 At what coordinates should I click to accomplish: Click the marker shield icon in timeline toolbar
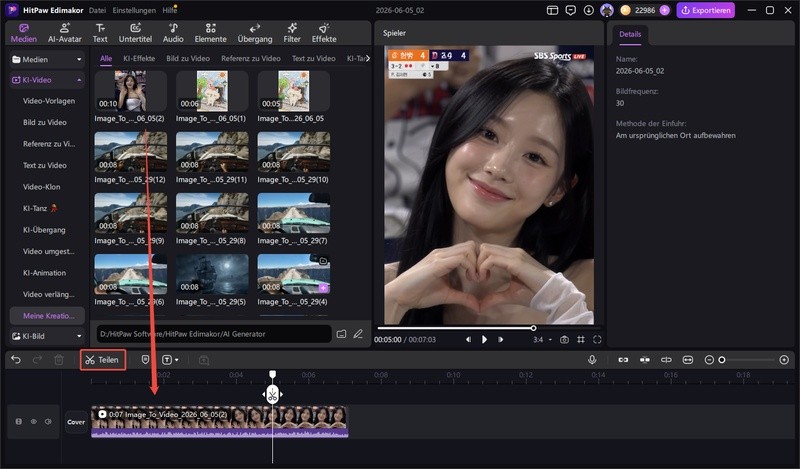145,360
